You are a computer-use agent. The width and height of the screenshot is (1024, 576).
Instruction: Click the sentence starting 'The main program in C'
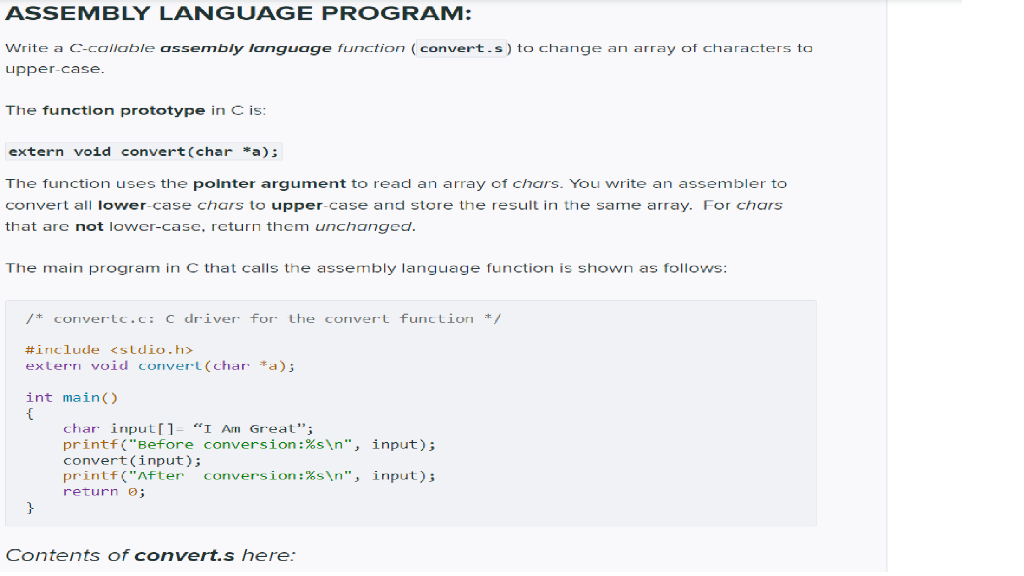366,268
